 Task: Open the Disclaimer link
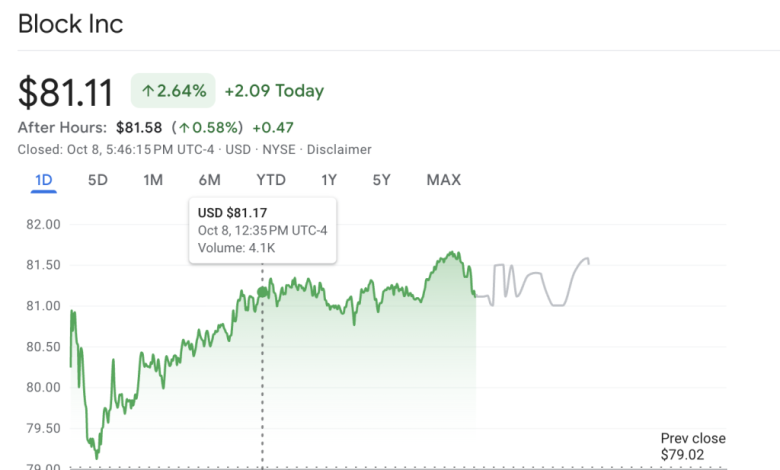(339, 149)
